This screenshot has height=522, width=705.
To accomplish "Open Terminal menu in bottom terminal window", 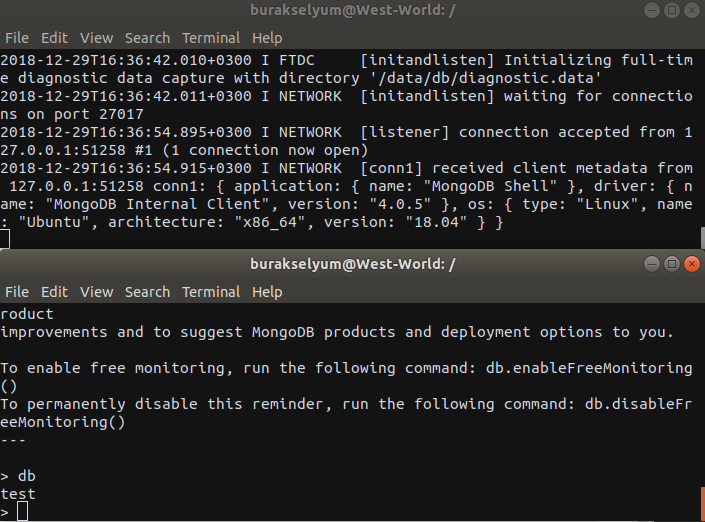I will tap(211, 292).
